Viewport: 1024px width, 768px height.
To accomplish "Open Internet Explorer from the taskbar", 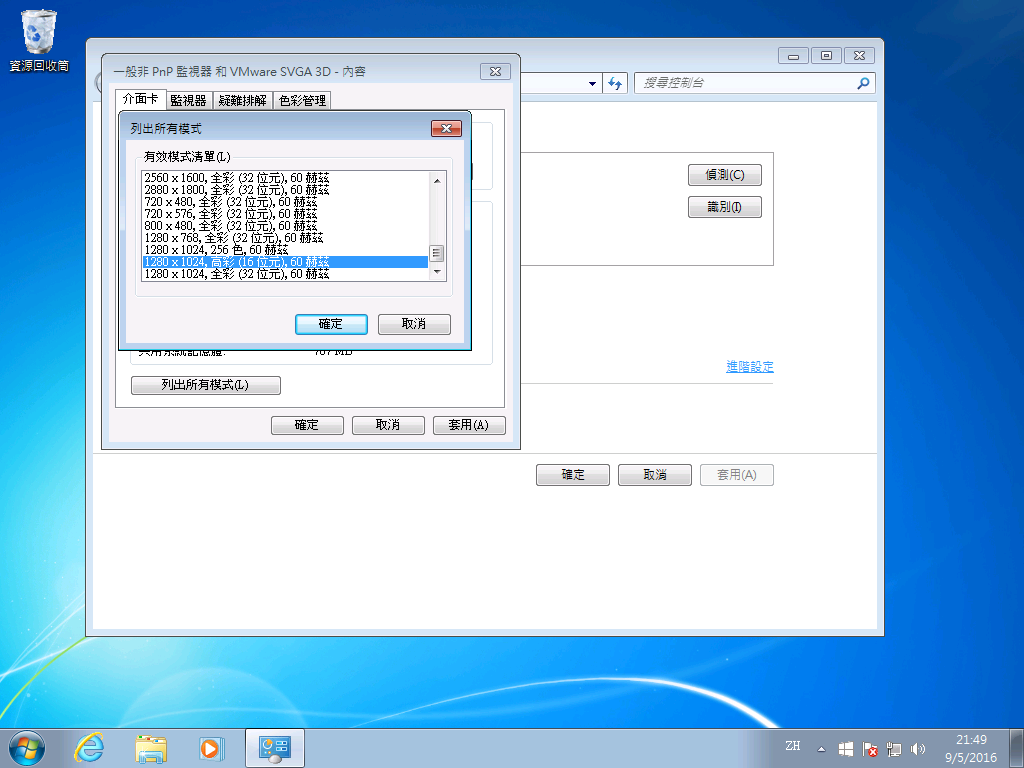I will pos(88,747).
